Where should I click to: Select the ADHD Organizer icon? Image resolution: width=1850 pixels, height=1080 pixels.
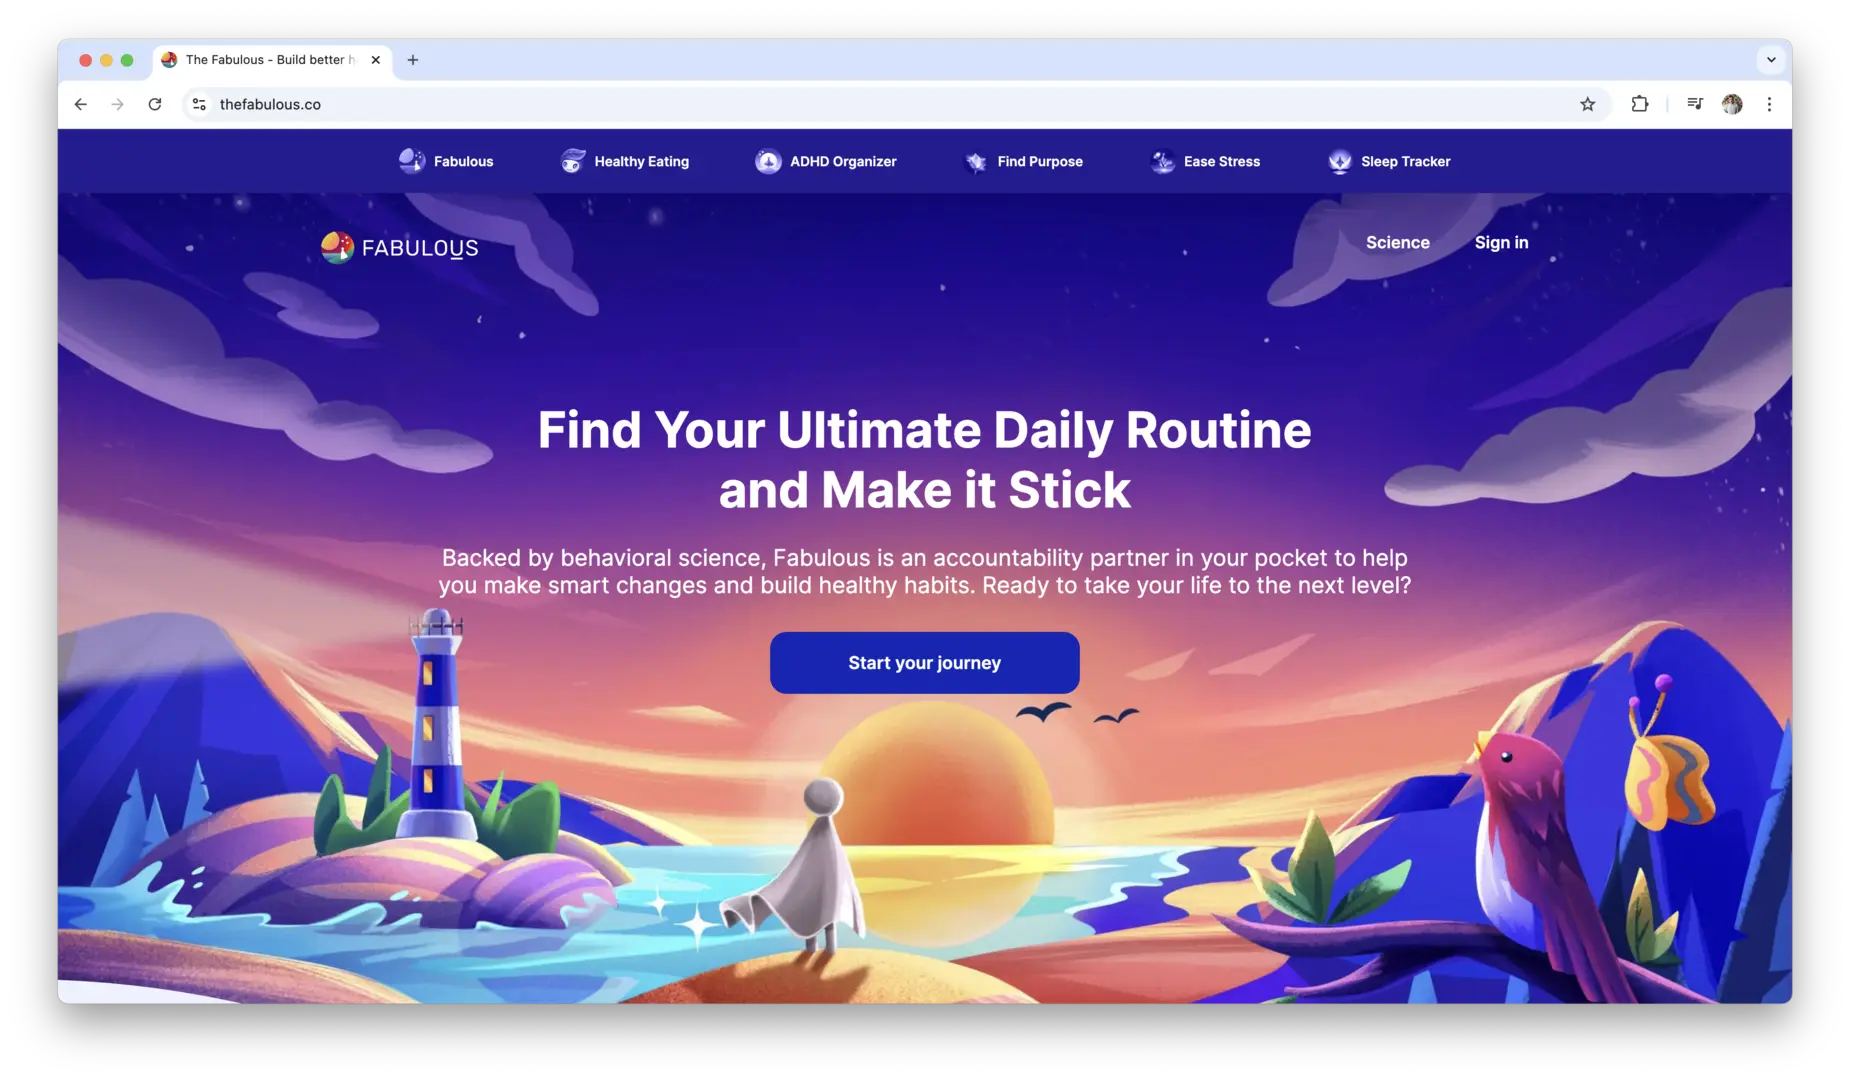tap(768, 161)
